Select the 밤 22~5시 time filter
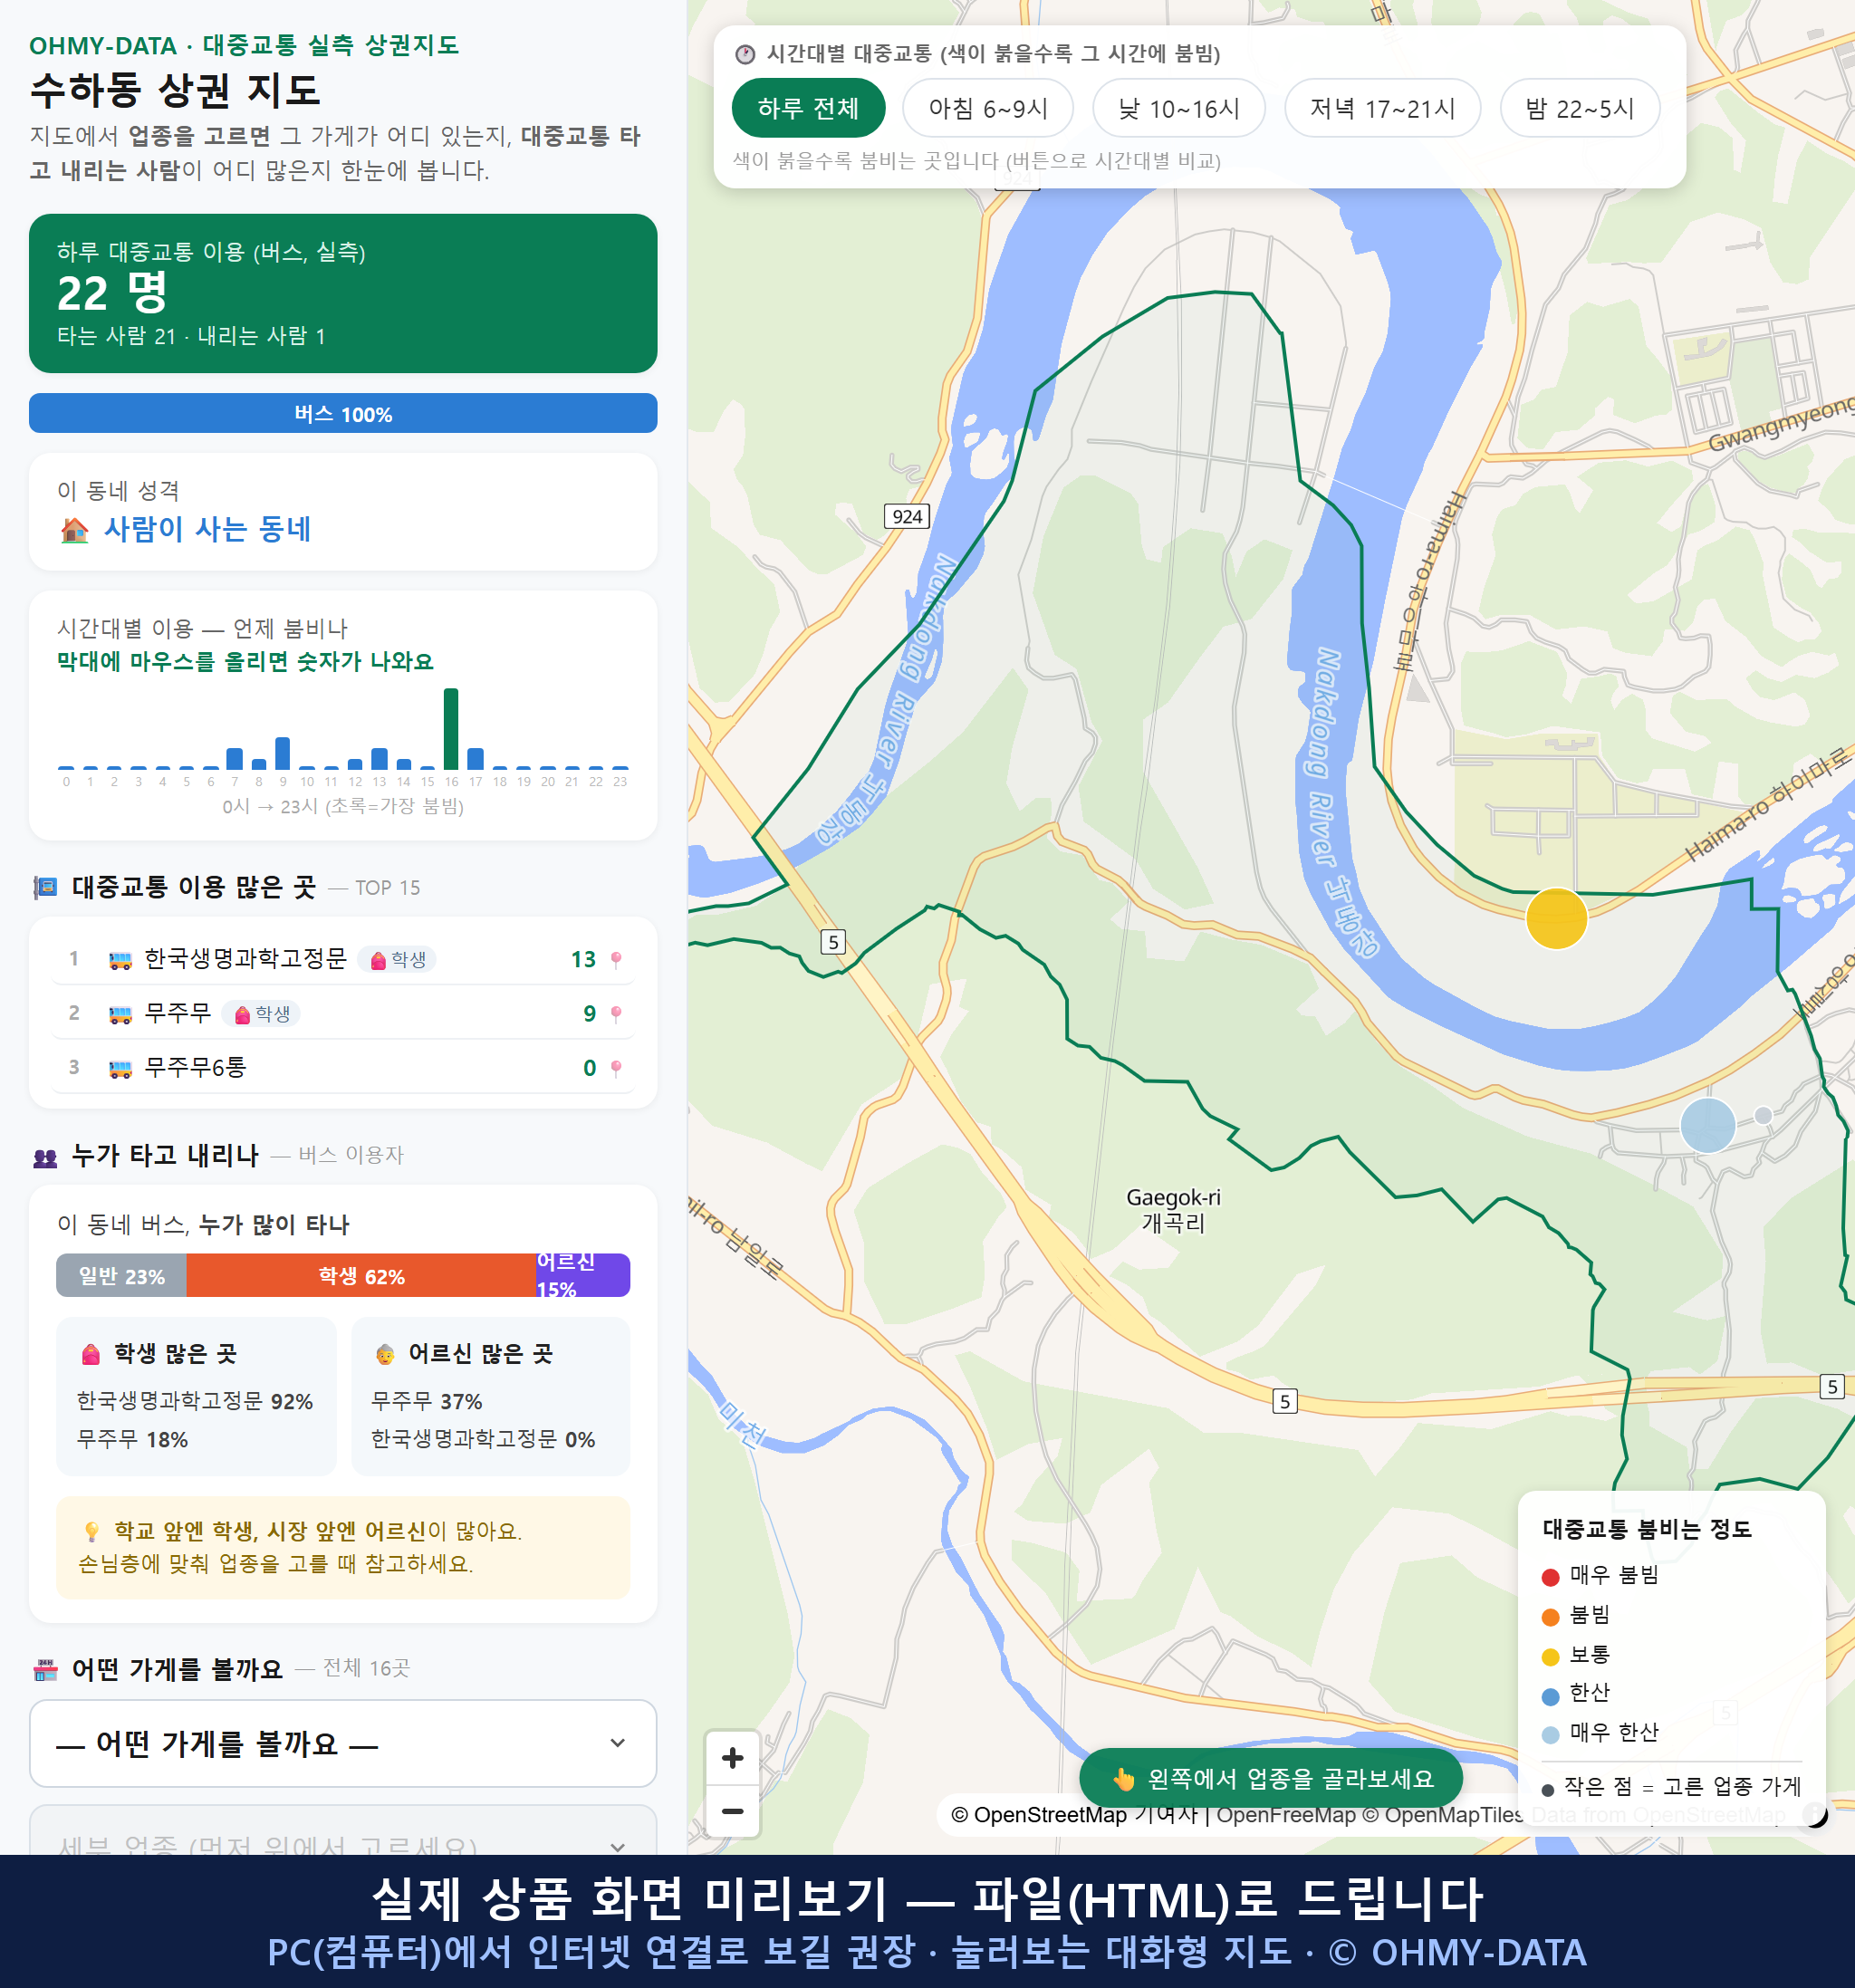The image size is (1855, 1988). point(1579,108)
